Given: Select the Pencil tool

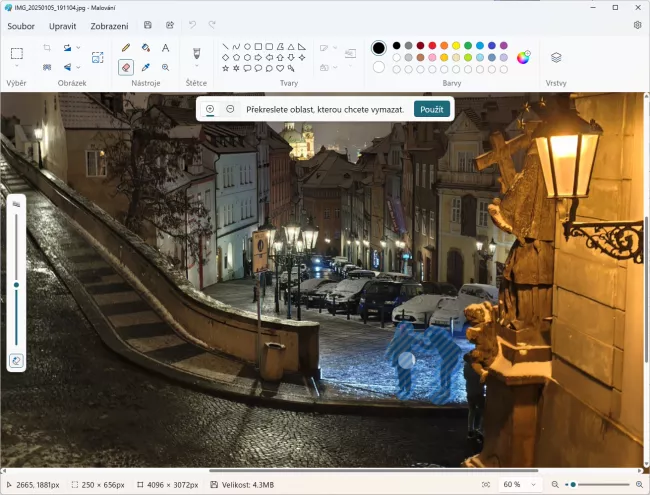Looking at the screenshot, I should [x=126, y=47].
